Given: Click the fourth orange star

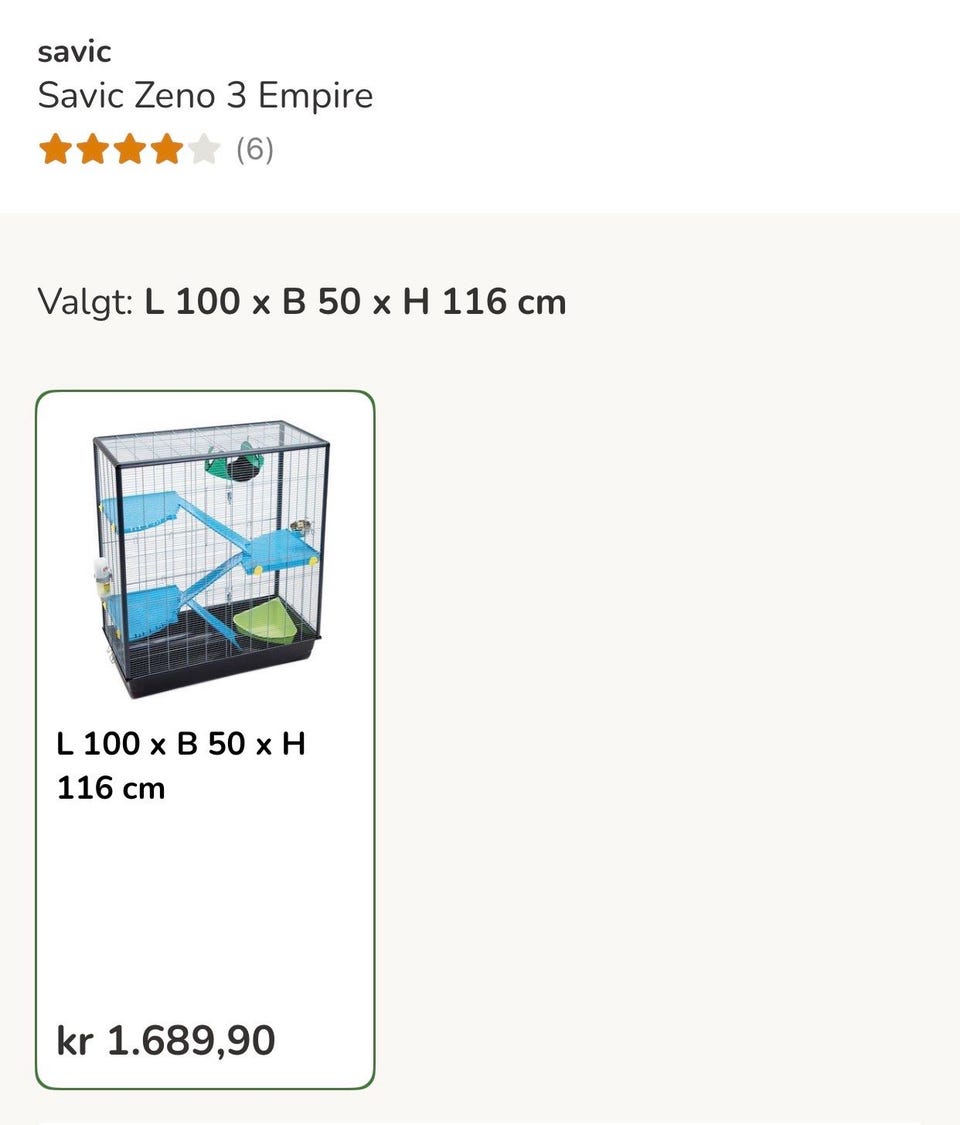Looking at the screenshot, I should click(x=167, y=148).
